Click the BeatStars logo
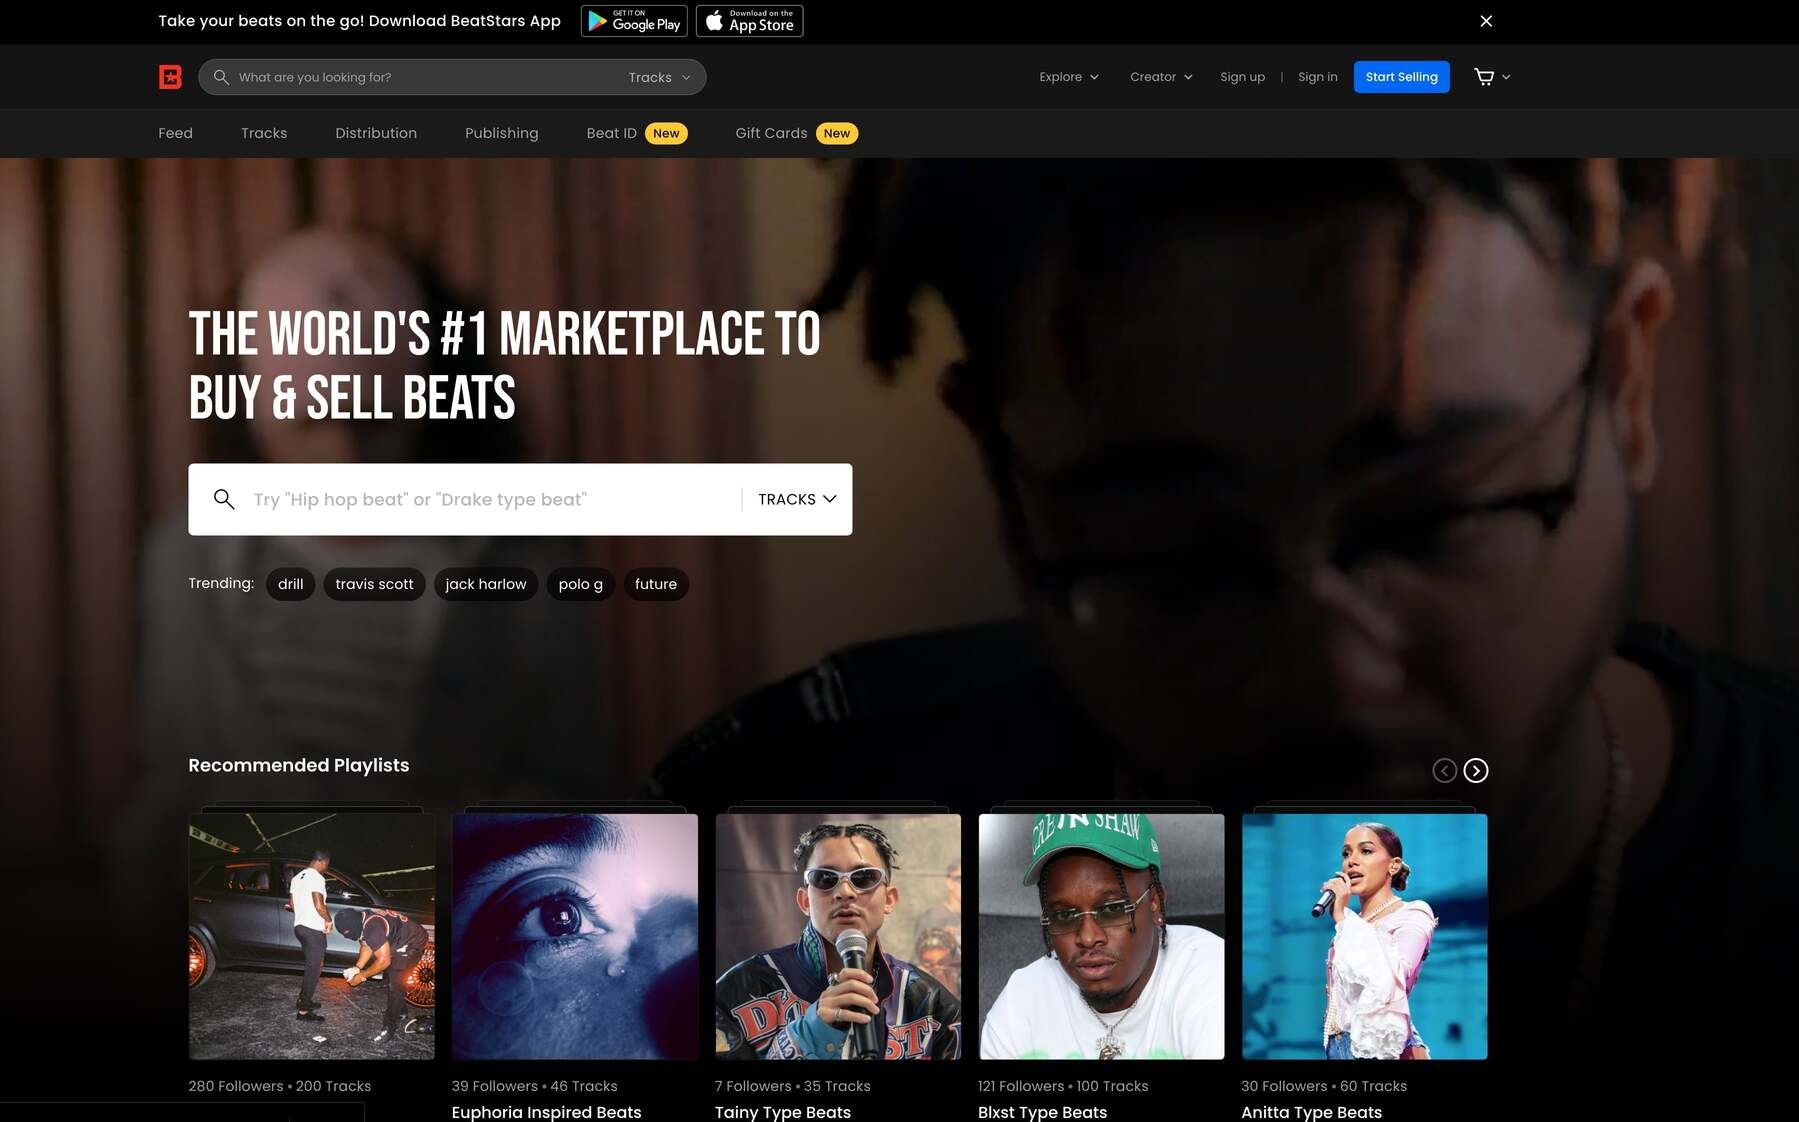This screenshot has height=1122, width=1799. click(170, 76)
